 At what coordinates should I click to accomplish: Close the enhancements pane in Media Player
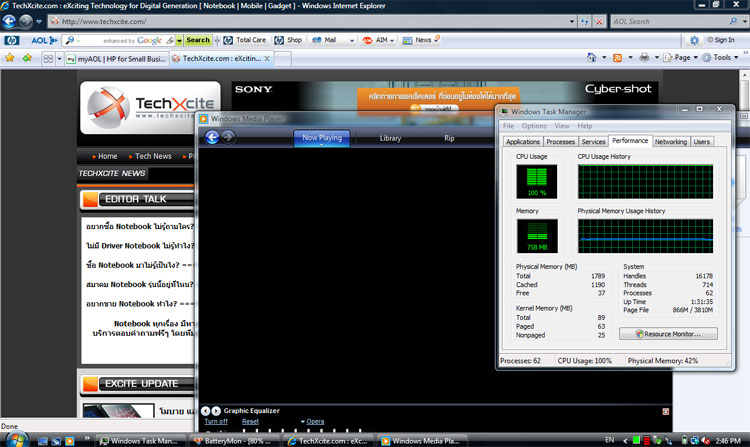[665, 411]
